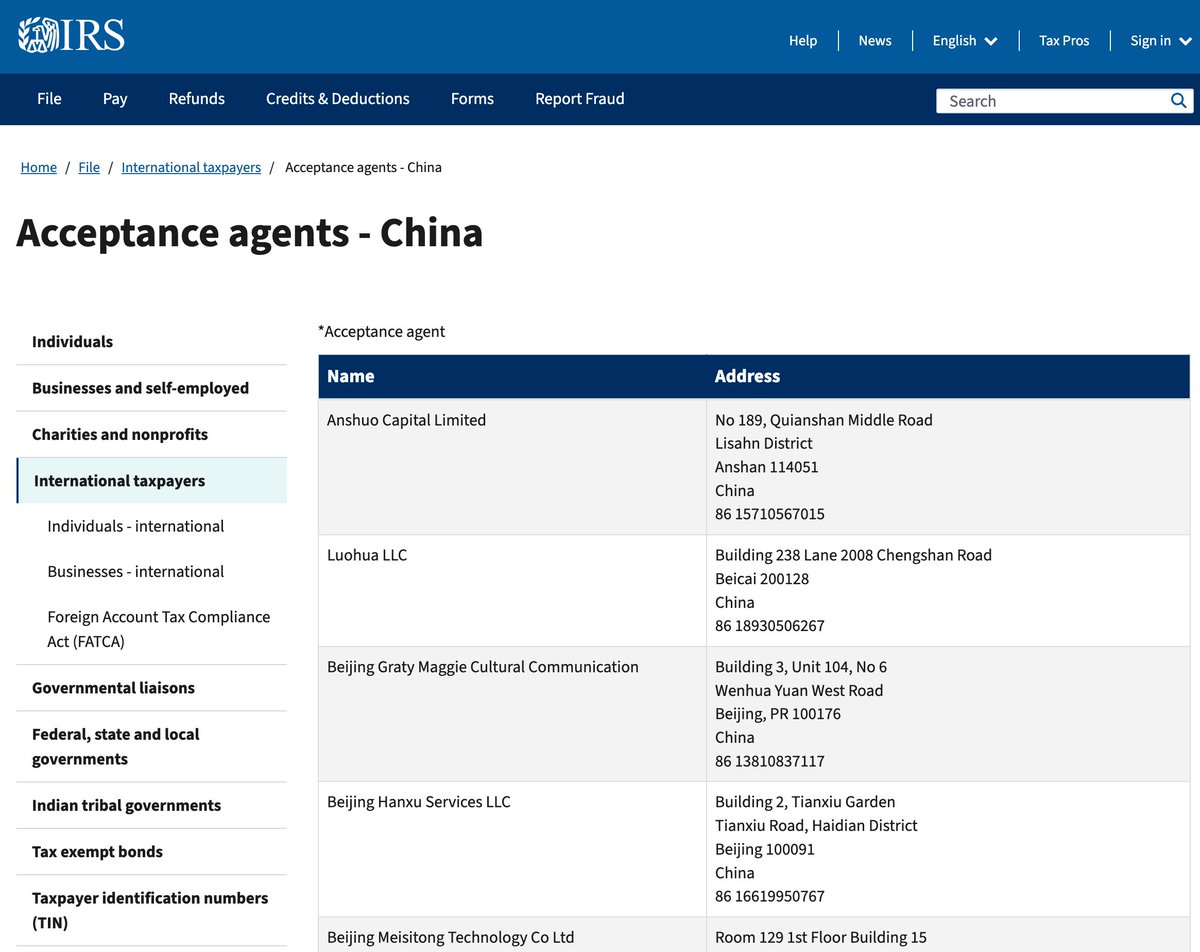Go to Tax Pros page
Image resolution: width=1200 pixels, height=952 pixels.
pos(1064,40)
